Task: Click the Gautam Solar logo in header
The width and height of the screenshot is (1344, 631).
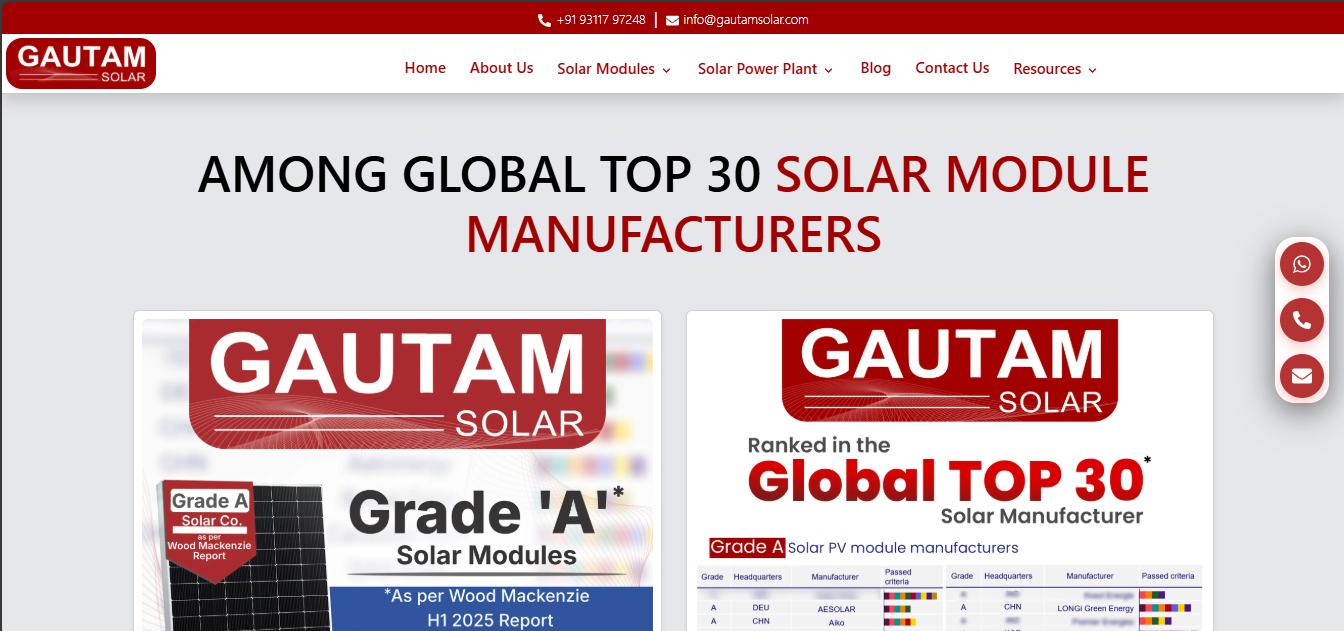Action: click(x=81, y=64)
